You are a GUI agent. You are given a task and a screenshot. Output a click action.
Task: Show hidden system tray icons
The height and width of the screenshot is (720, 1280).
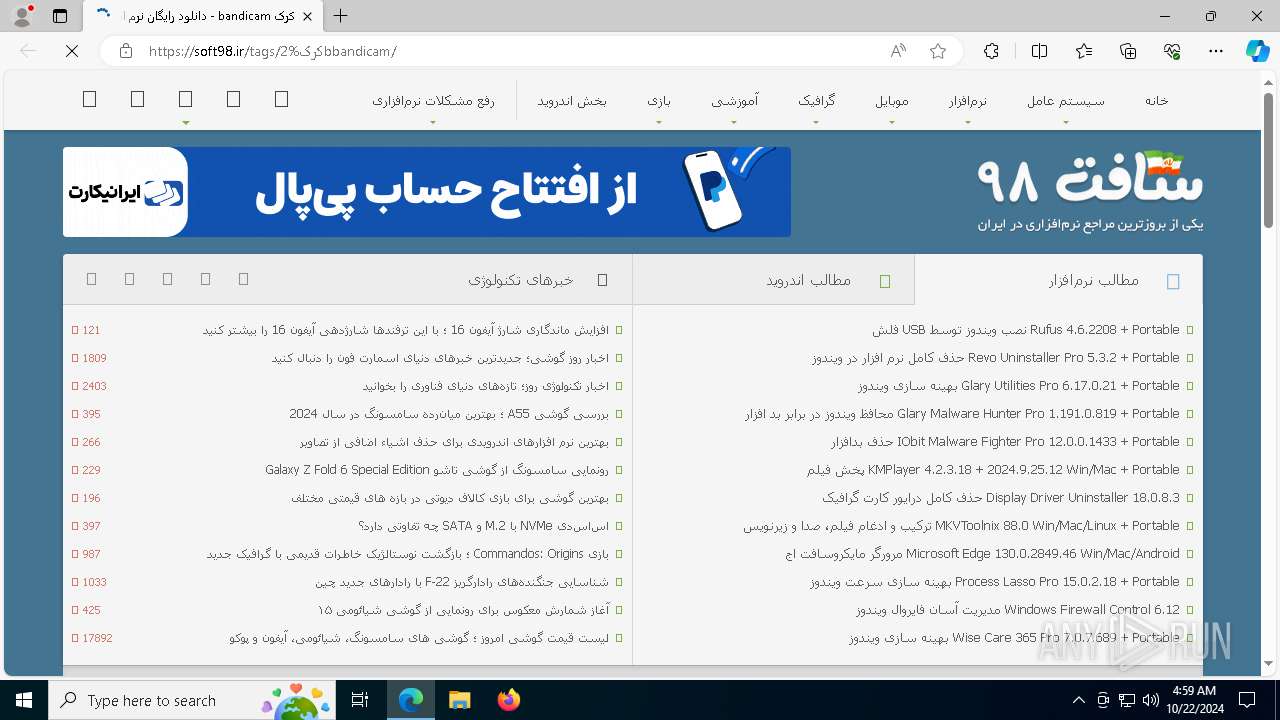1078,700
